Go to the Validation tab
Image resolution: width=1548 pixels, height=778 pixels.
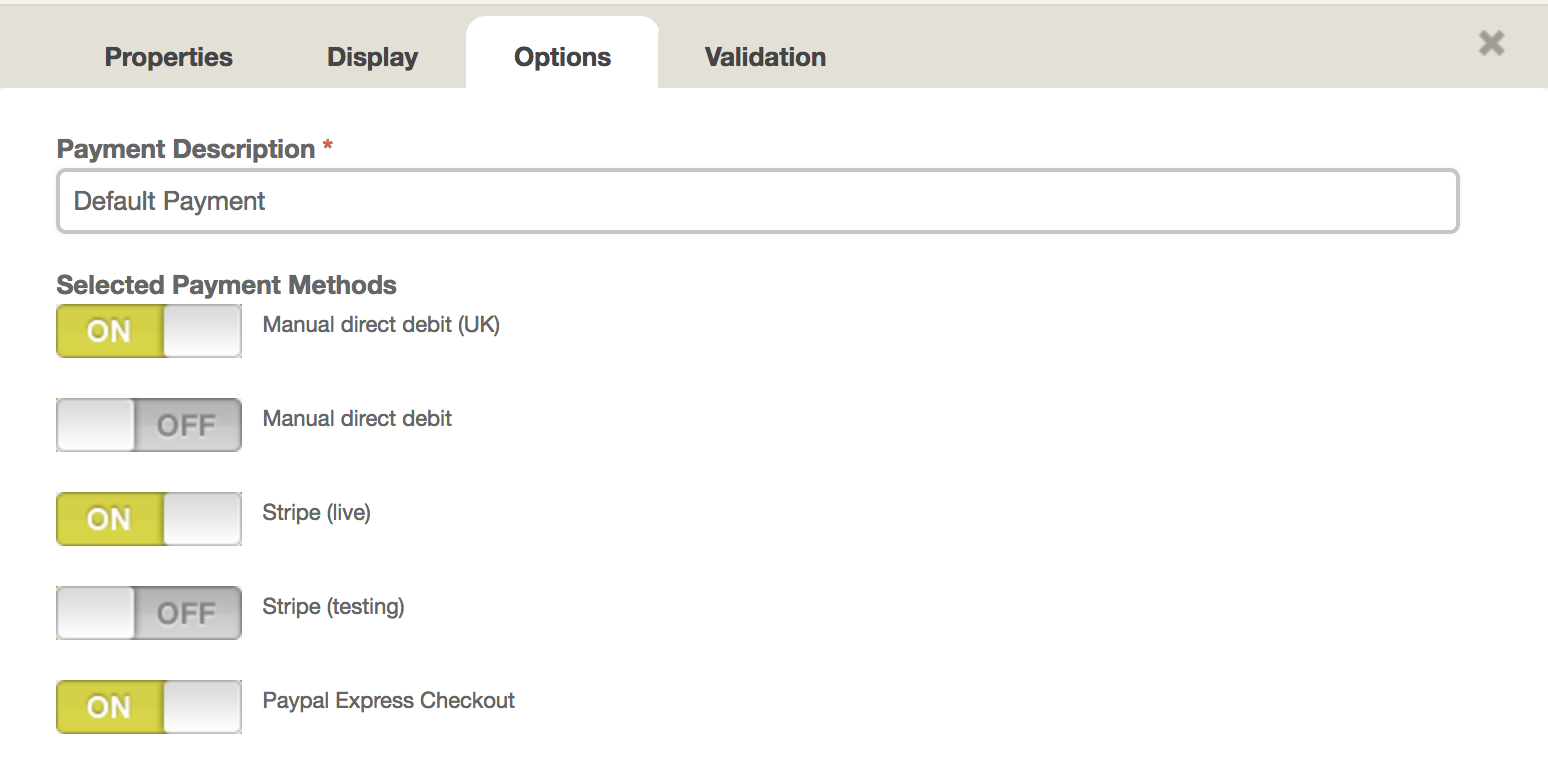765,57
